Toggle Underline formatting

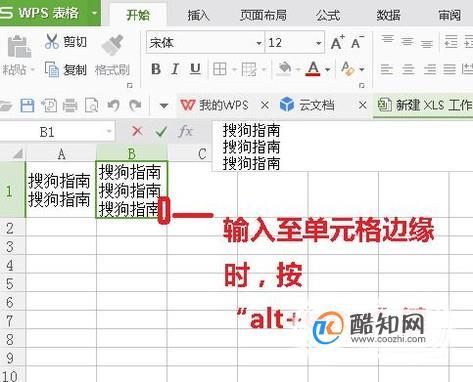point(195,69)
